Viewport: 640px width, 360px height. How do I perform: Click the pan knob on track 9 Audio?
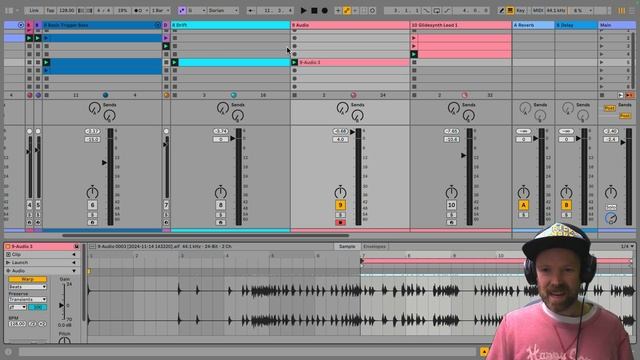340,192
